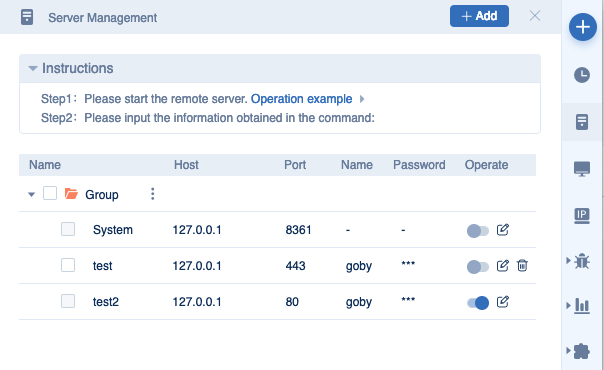Viewport: 604px width, 370px height.
Task: Open the puzzle piece extensions icon
Action: 582,351
